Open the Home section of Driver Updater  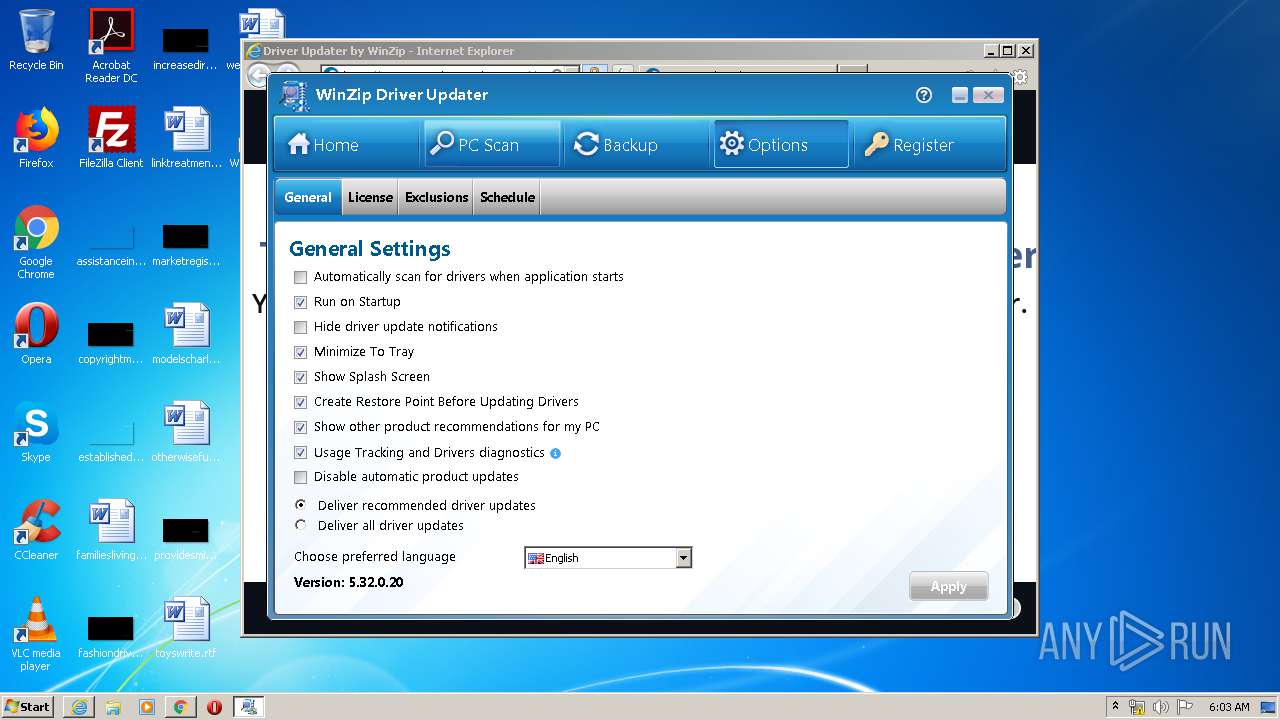click(x=346, y=145)
